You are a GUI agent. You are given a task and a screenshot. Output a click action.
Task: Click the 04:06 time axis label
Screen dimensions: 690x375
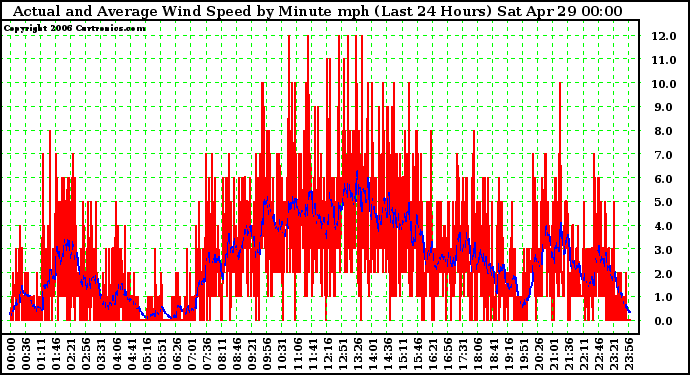pyautogui.click(x=116, y=354)
